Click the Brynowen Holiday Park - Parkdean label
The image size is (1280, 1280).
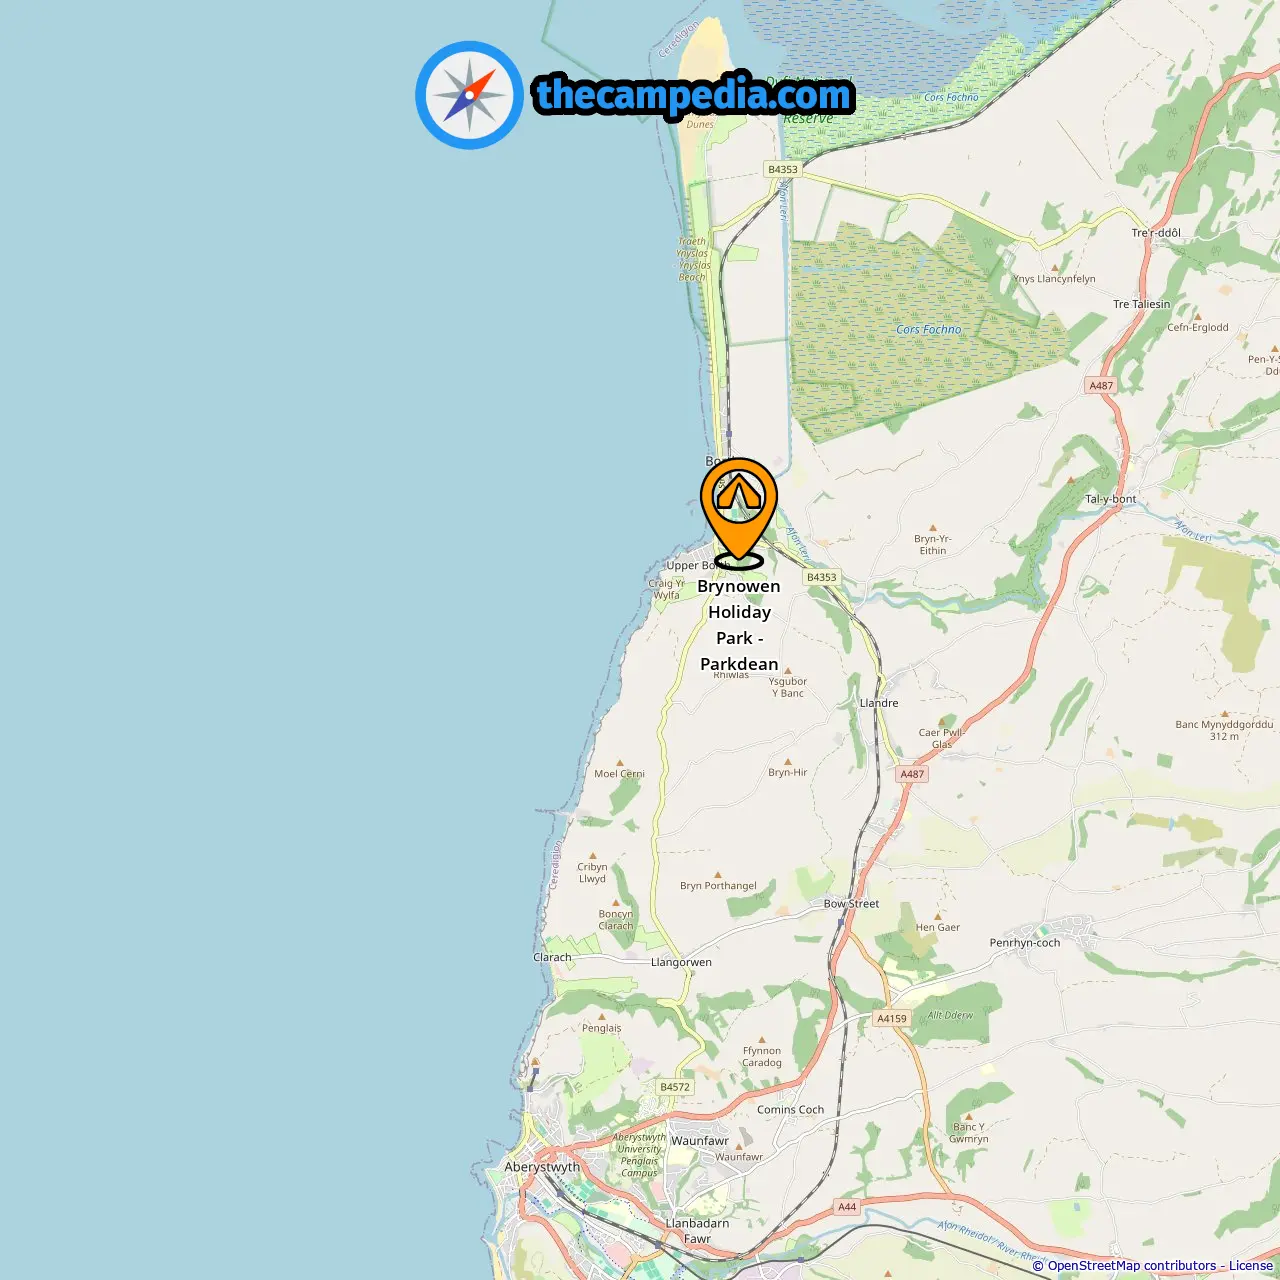(739, 625)
